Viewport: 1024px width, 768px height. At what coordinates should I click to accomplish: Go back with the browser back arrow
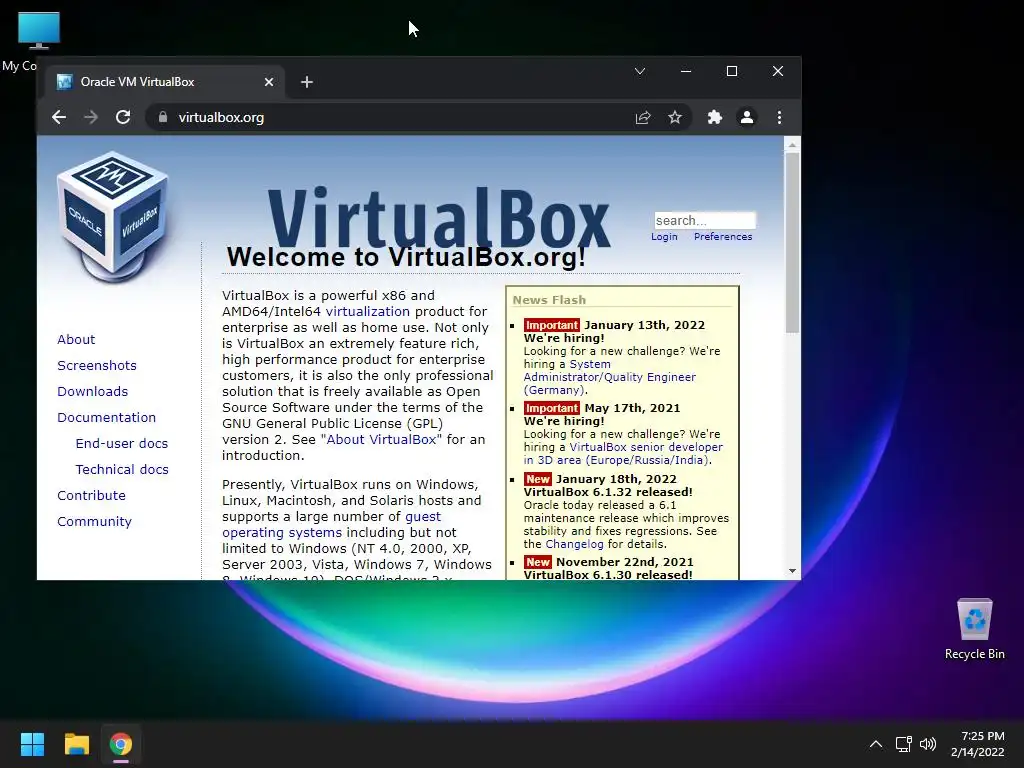[x=59, y=118]
